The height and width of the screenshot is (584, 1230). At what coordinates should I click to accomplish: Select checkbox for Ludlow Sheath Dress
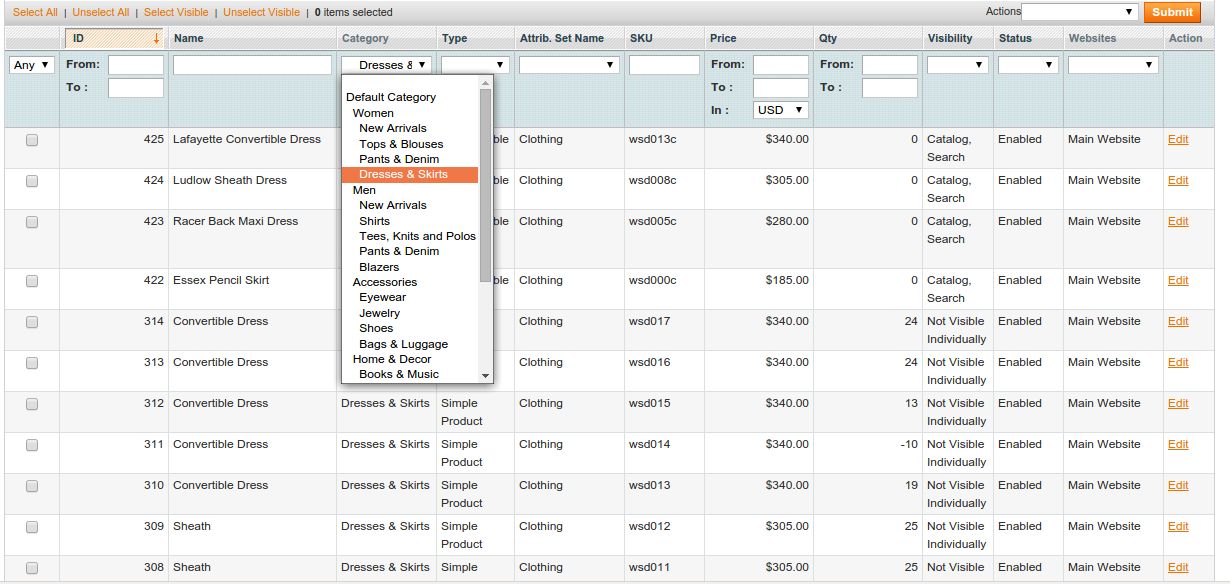pyautogui.click(x=32, y=182)
